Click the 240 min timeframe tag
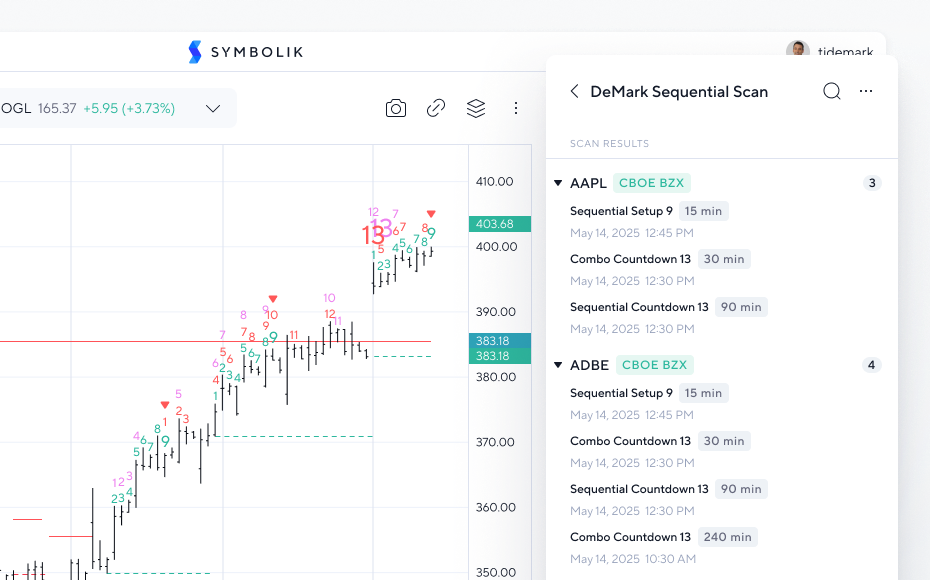Image resolution: width=930 pixels, height=580 pixels. click(x=728, y=537)
